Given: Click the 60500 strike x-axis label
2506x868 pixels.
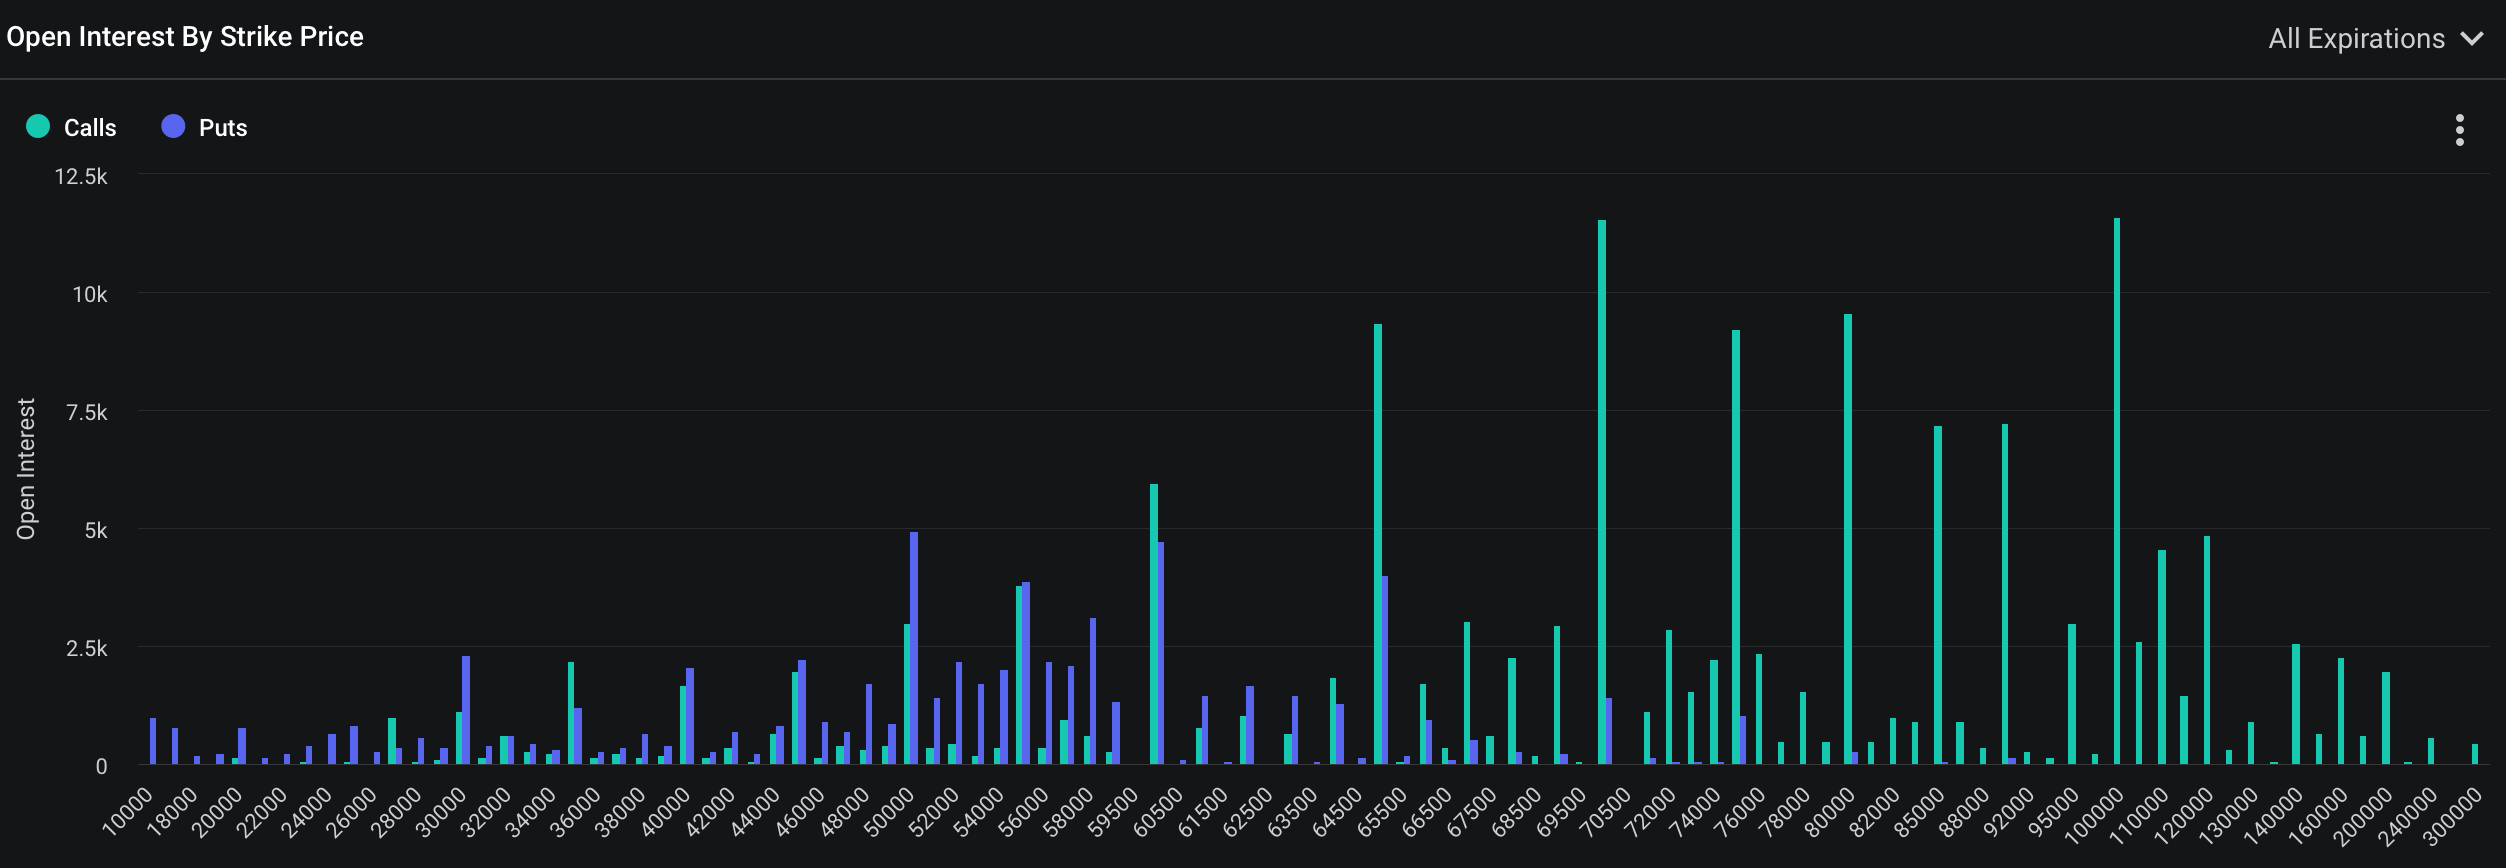Looking at the screenshot, I should point(1158,813).
